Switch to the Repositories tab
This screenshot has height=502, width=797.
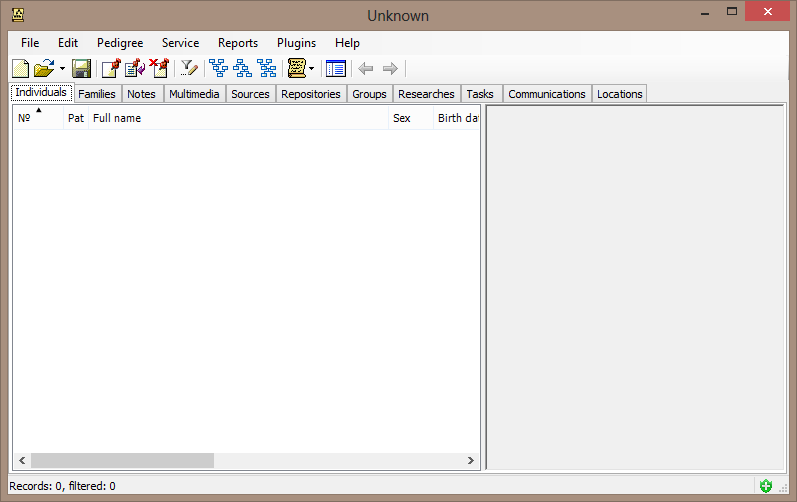(x=310, y=94)
